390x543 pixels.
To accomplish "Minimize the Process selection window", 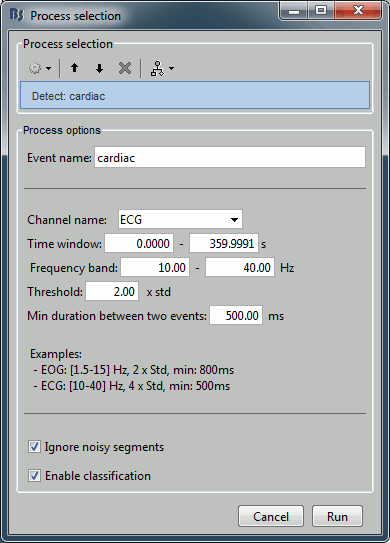I will [294, 11].
